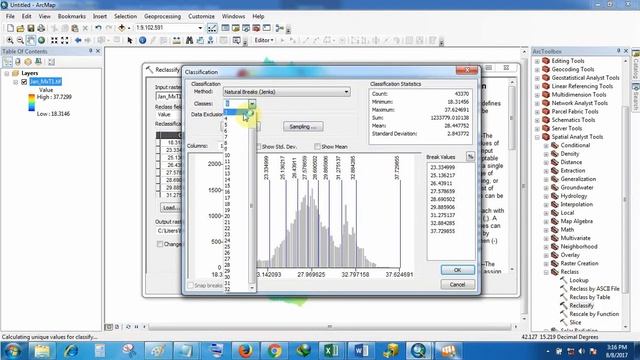The height and width of the screenshot is (360, 640).
Task: Open map document folder icon
Action: point(20,28)
